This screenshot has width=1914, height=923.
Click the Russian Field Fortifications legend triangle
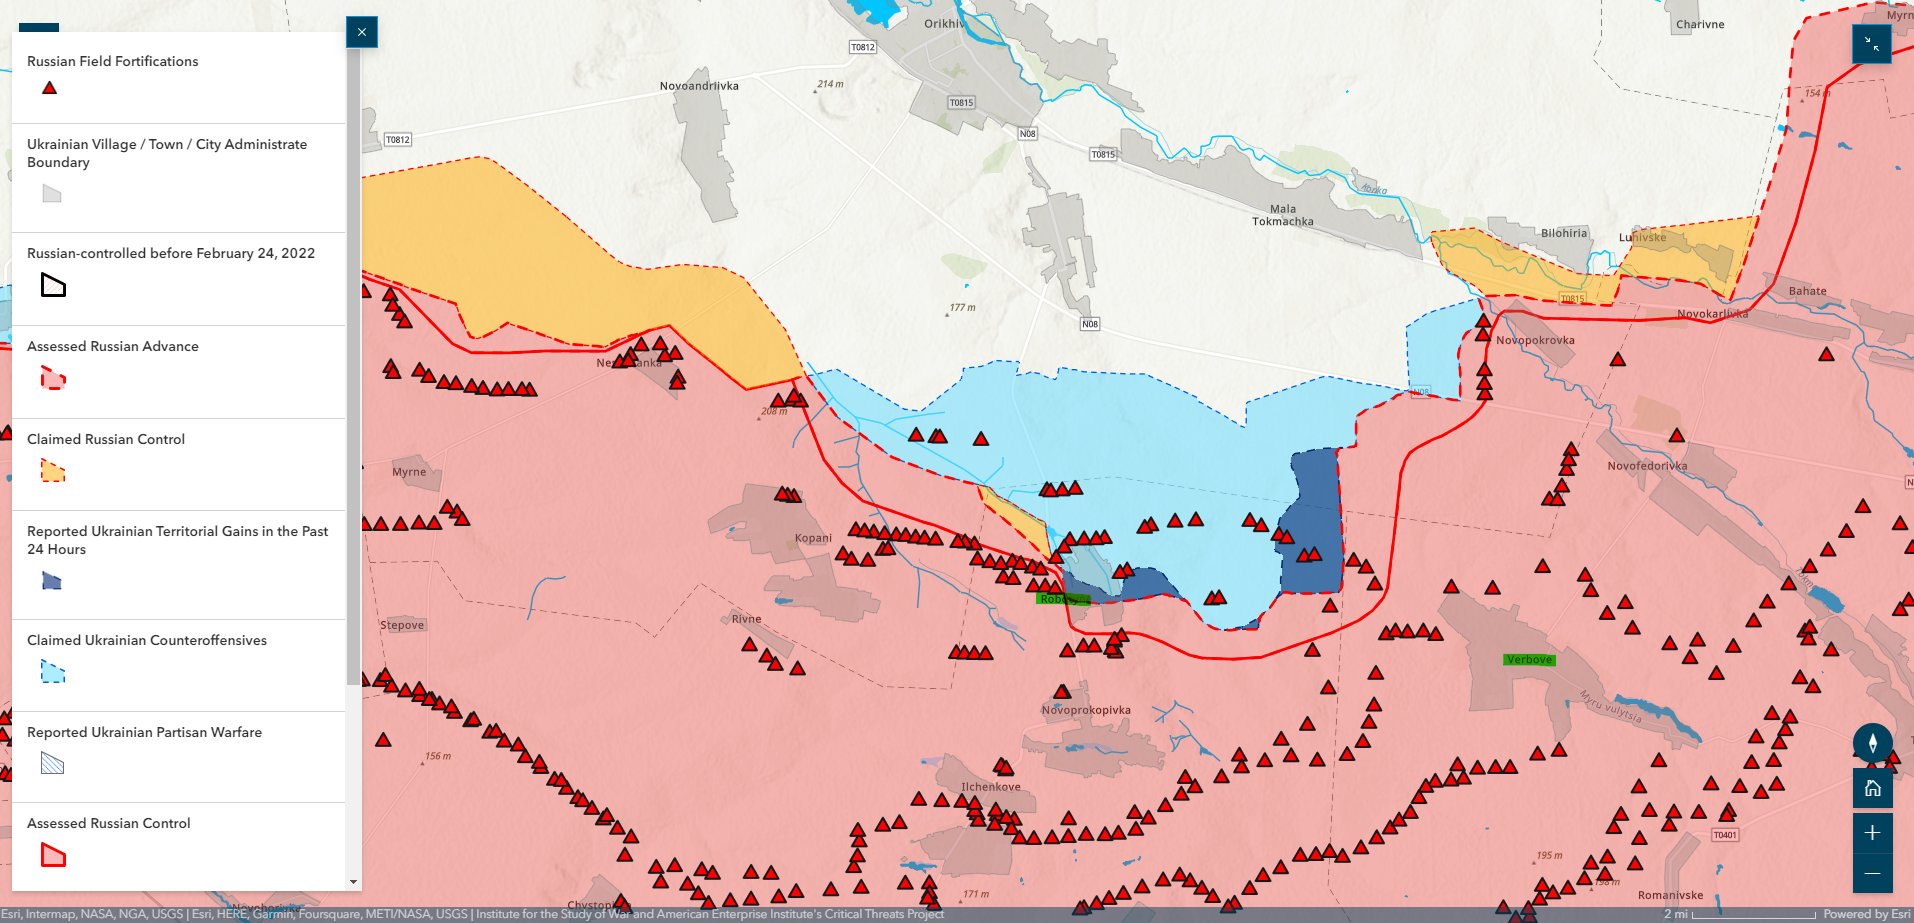(x=49, y=88)
